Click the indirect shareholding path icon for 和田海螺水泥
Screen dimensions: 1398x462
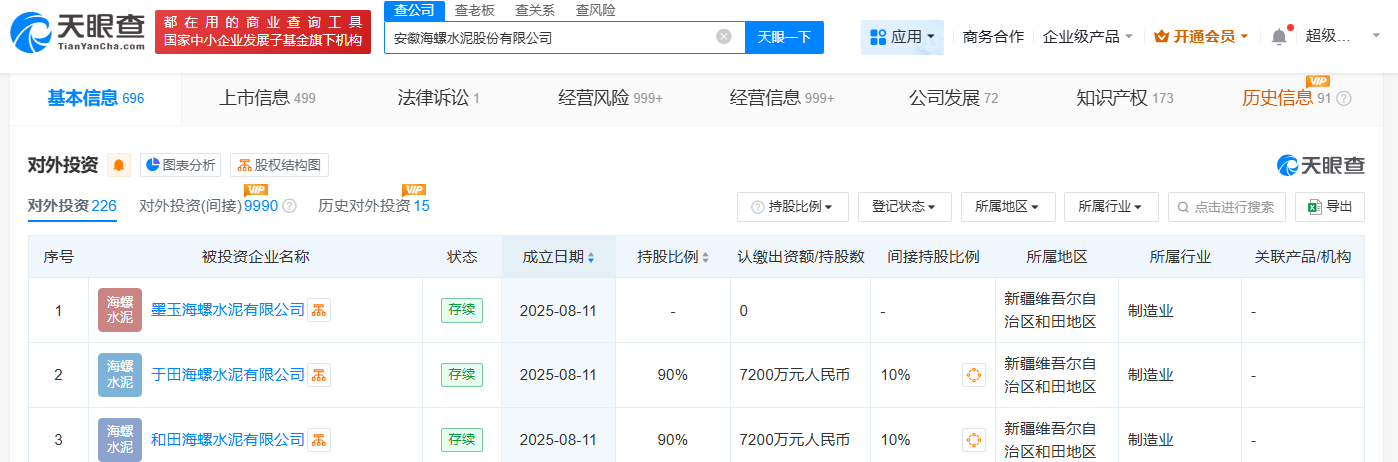[x=973, y=440]
